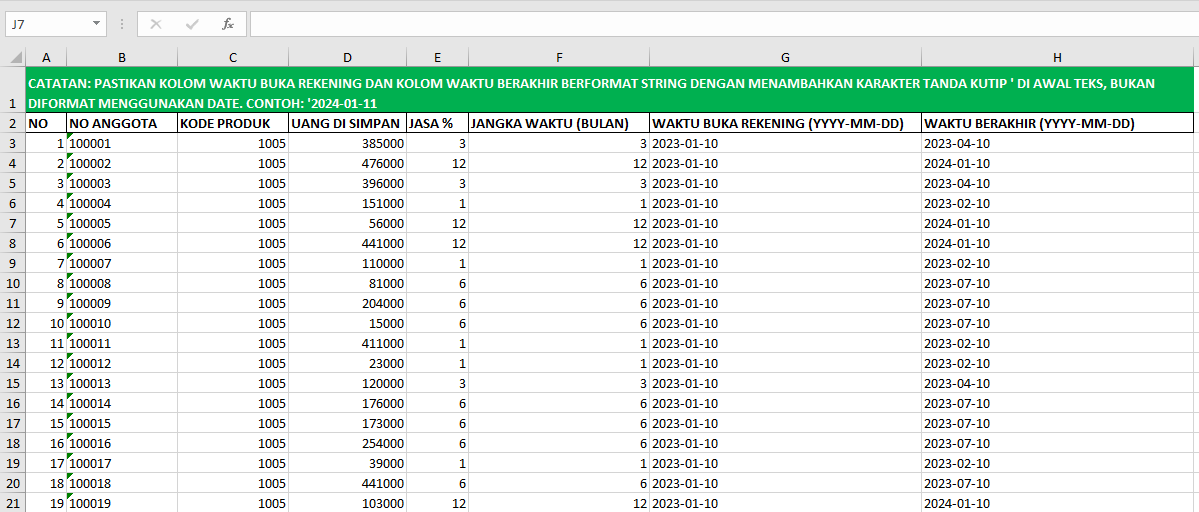Click WAKTU BUKA REKENING cell for member 100016
Image resolution: width=1199 pixels, height=512 pixels.
tap(785, 443)
